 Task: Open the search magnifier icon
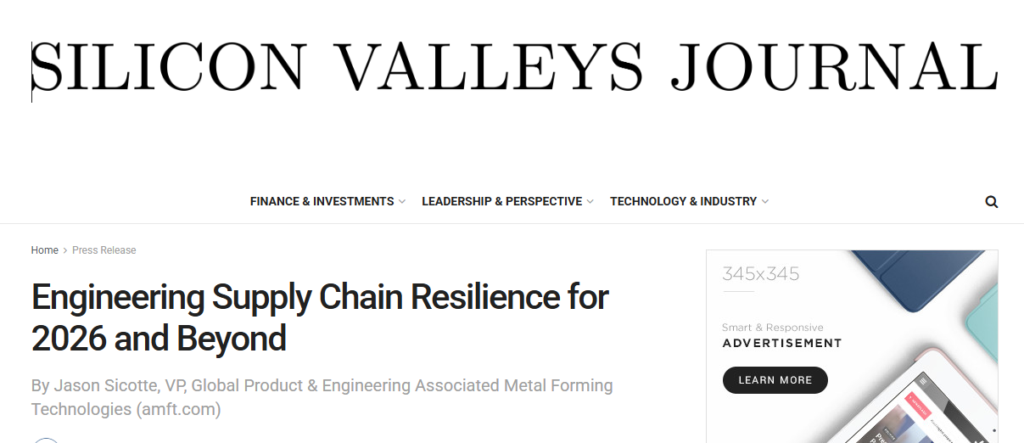[x=991, y=201]
